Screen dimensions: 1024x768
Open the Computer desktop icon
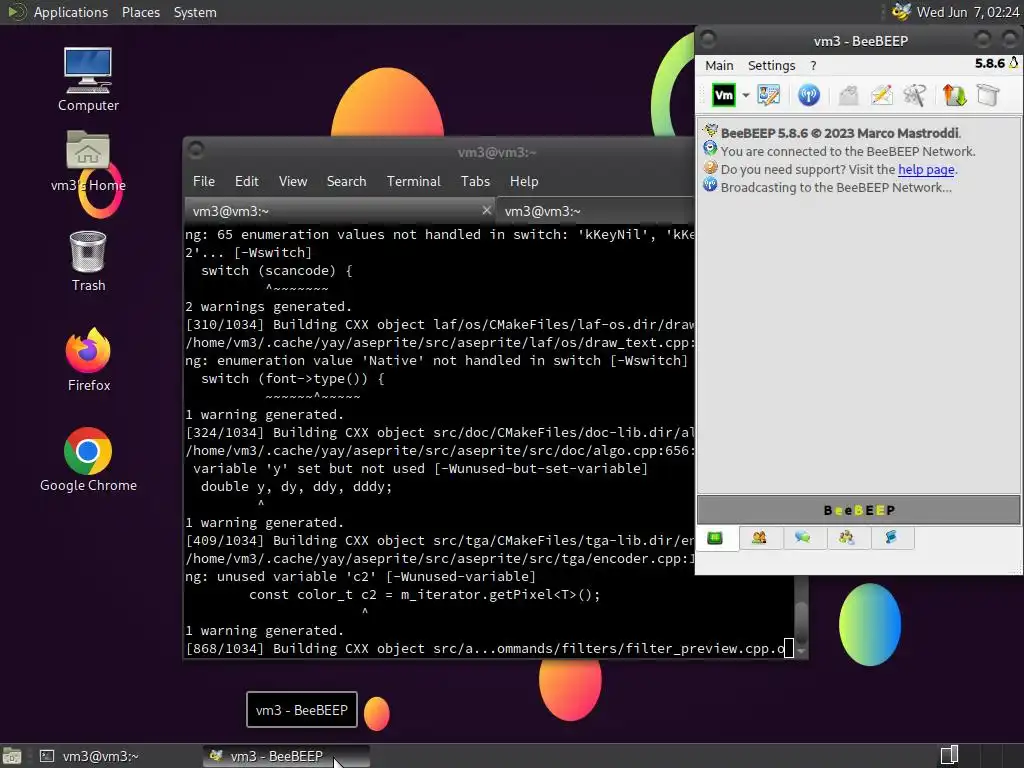pyautogui.click(x=88, y=80)
